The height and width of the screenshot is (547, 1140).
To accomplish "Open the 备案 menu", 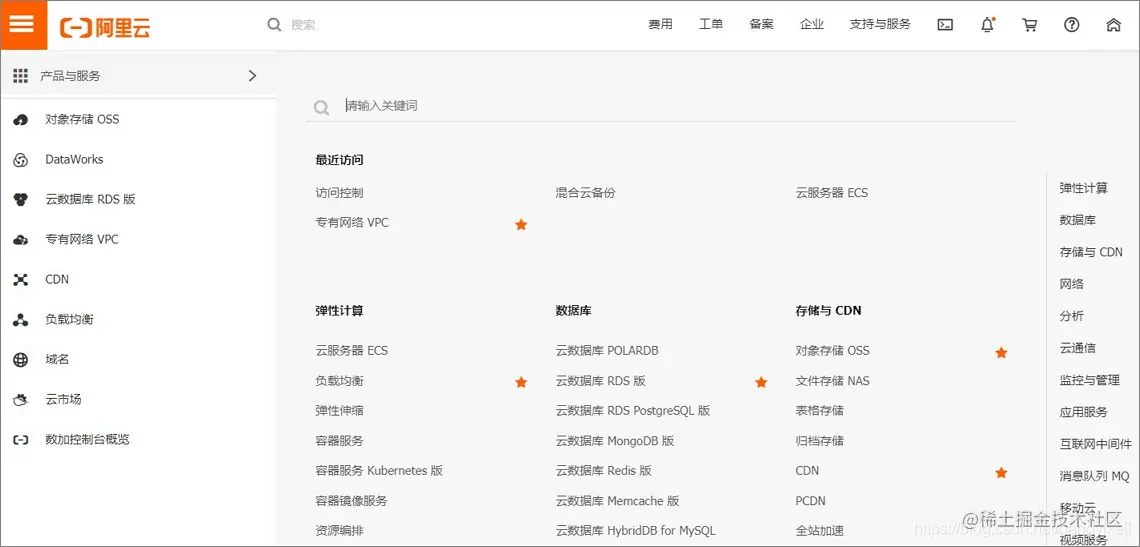I will pos(761,25).
